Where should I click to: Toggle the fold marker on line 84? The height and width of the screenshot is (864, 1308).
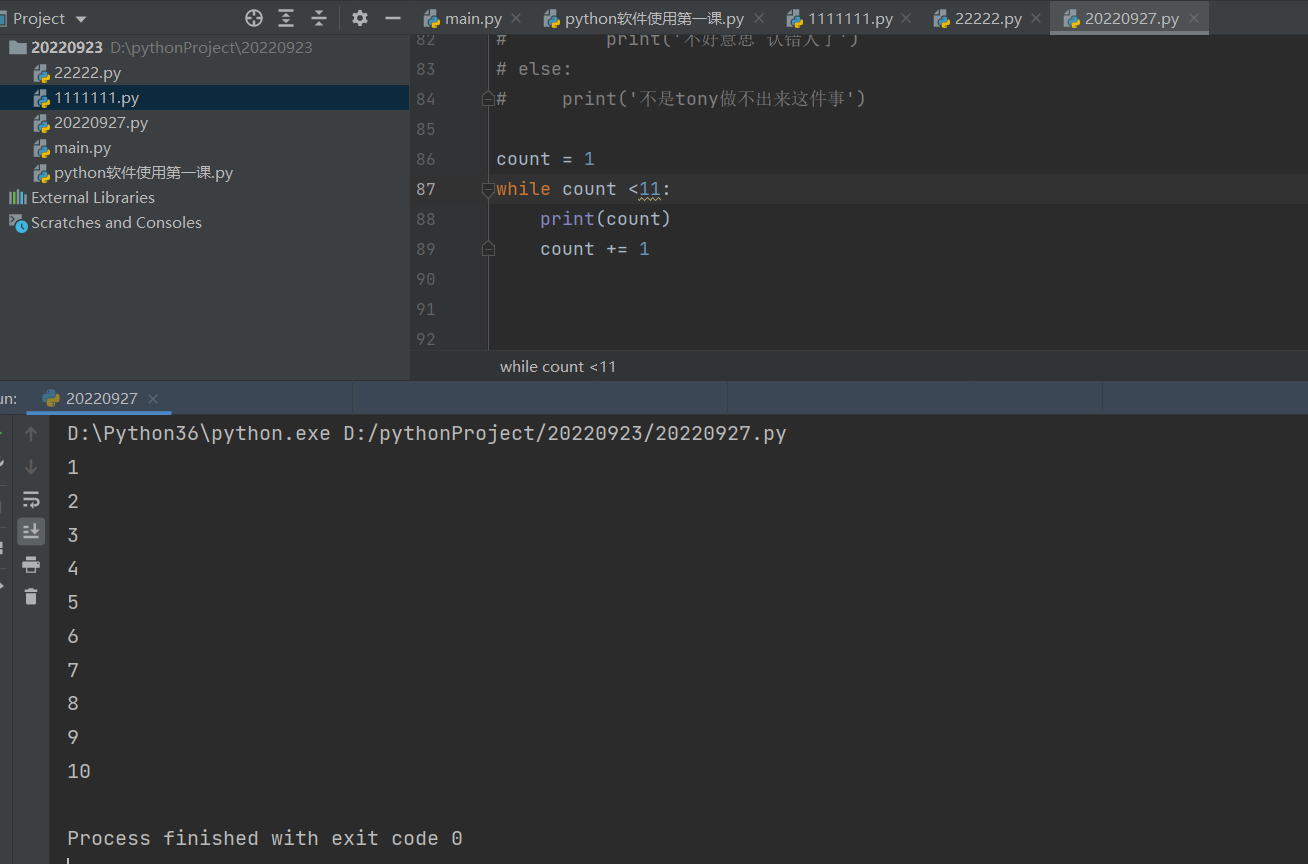coord(488,98)
